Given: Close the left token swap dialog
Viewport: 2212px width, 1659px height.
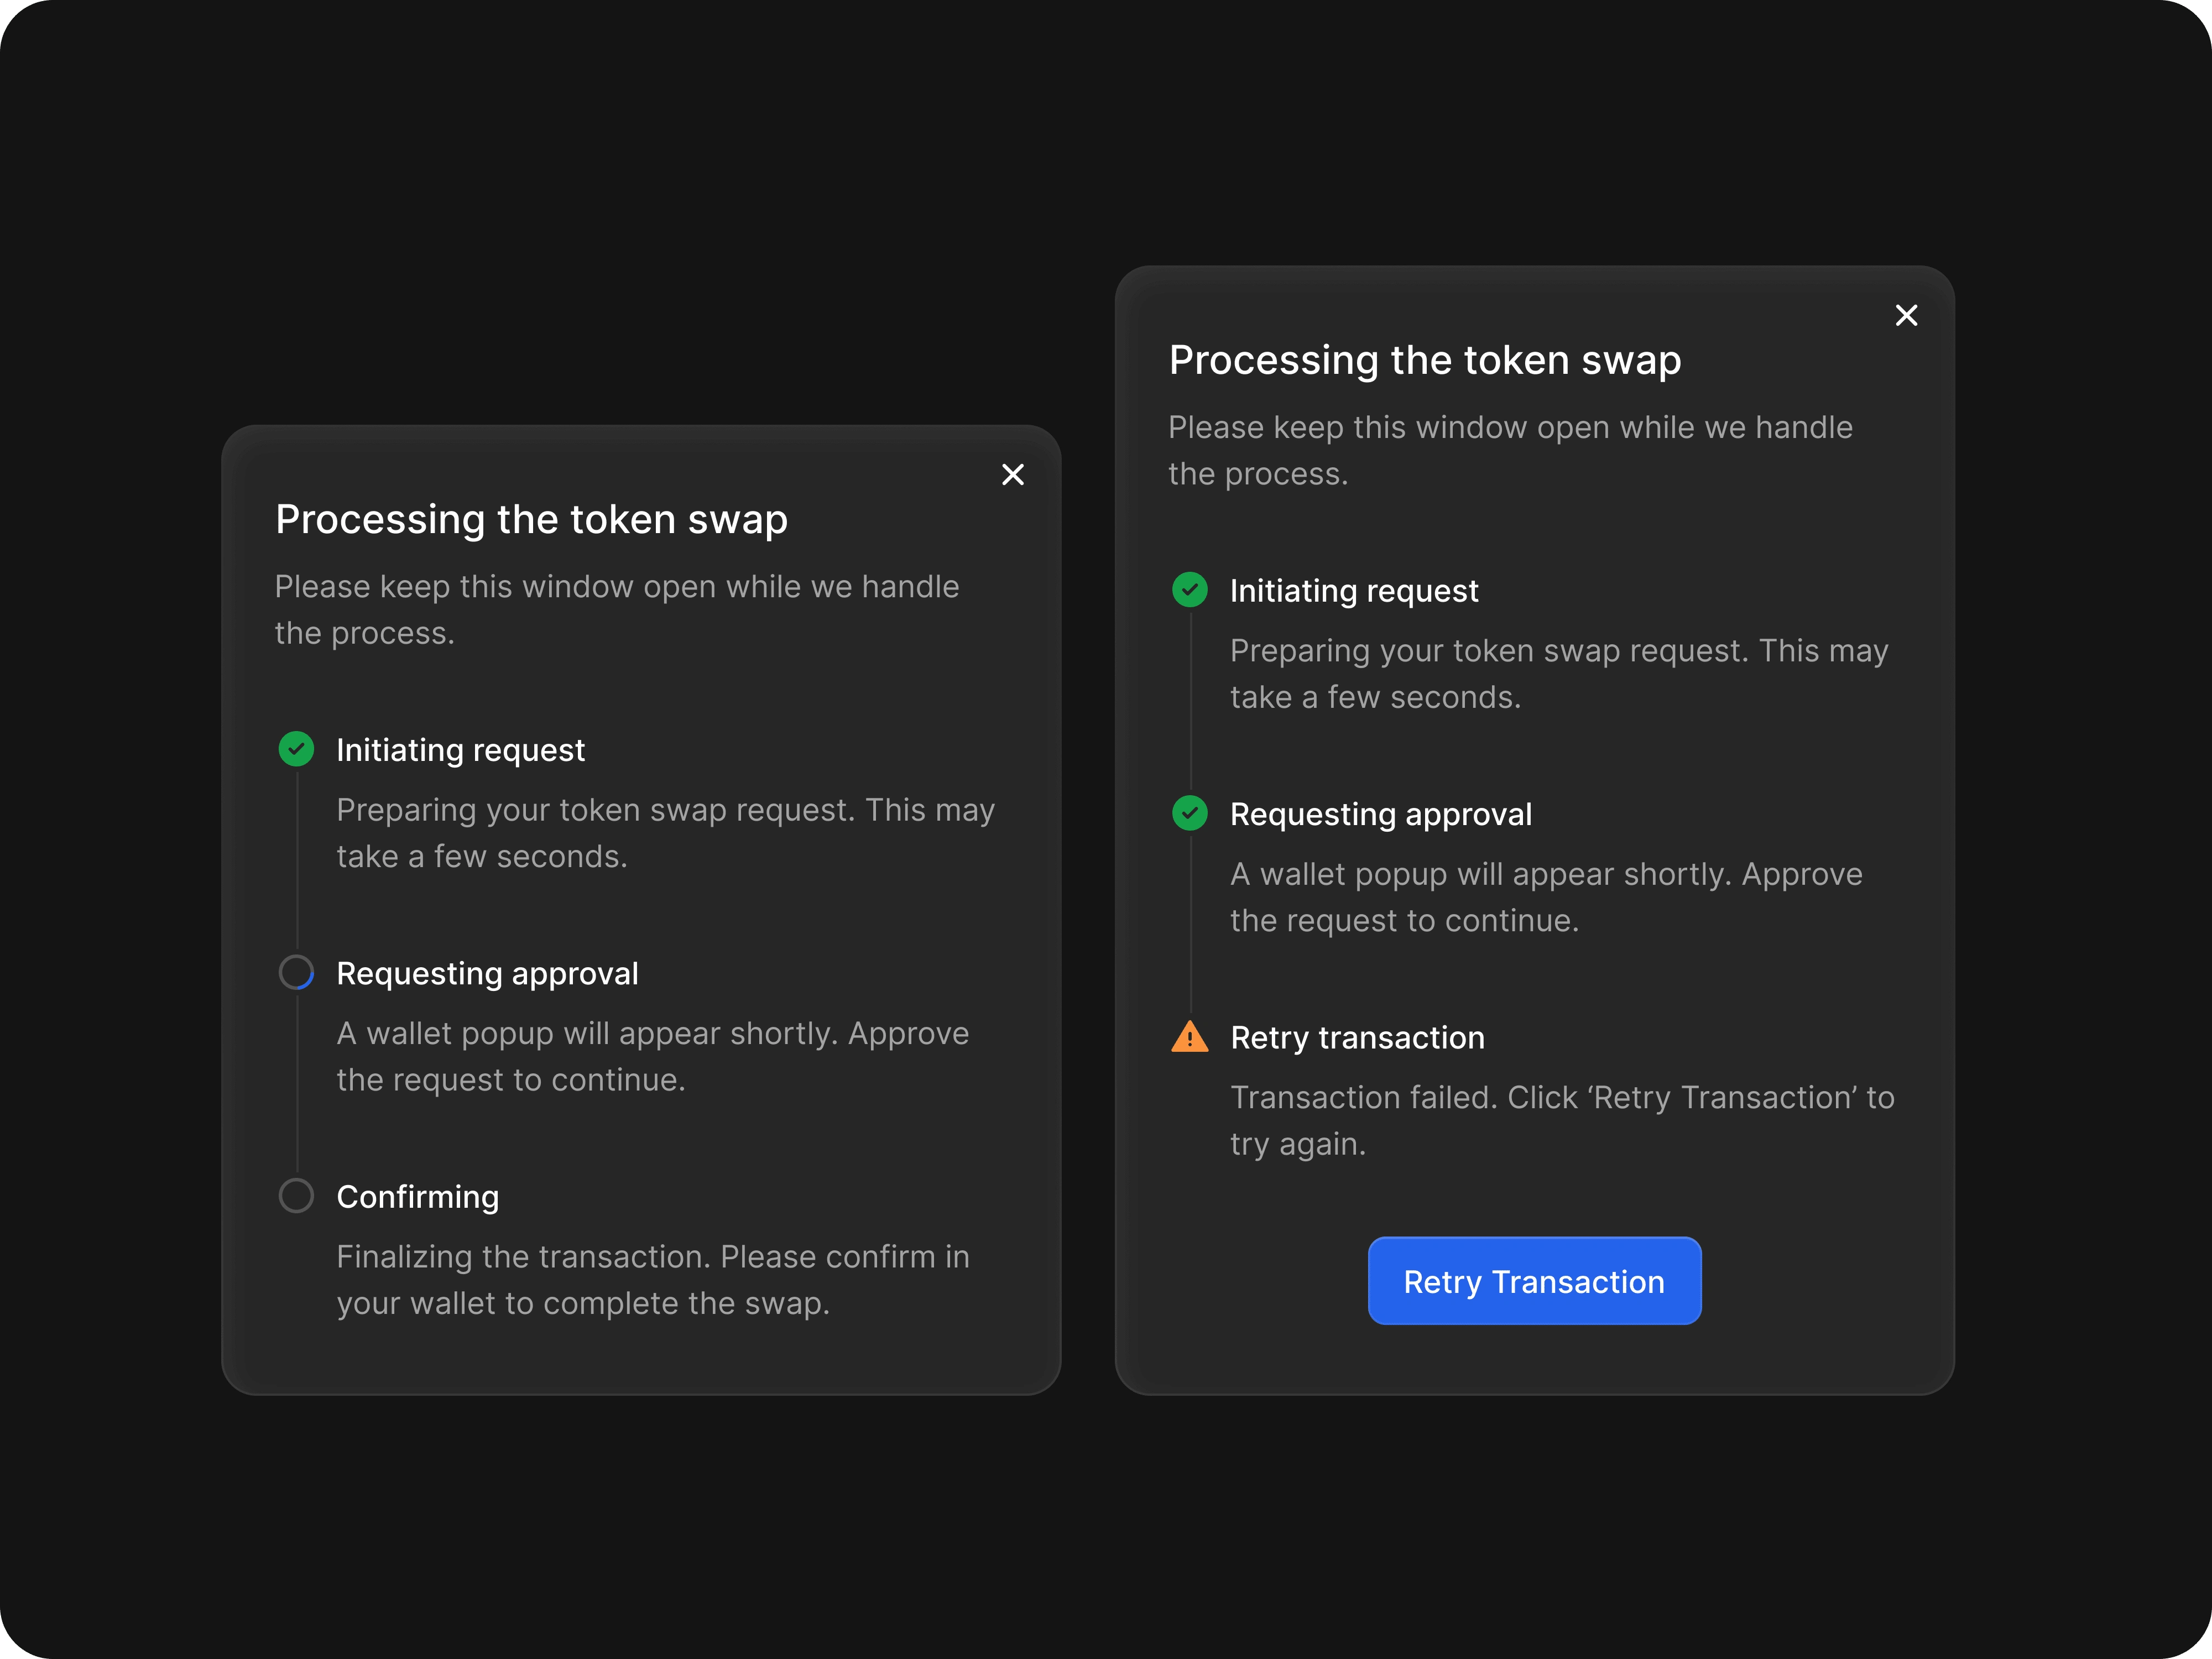Looking at the screenshot, I should click(x=1012, y=475).
